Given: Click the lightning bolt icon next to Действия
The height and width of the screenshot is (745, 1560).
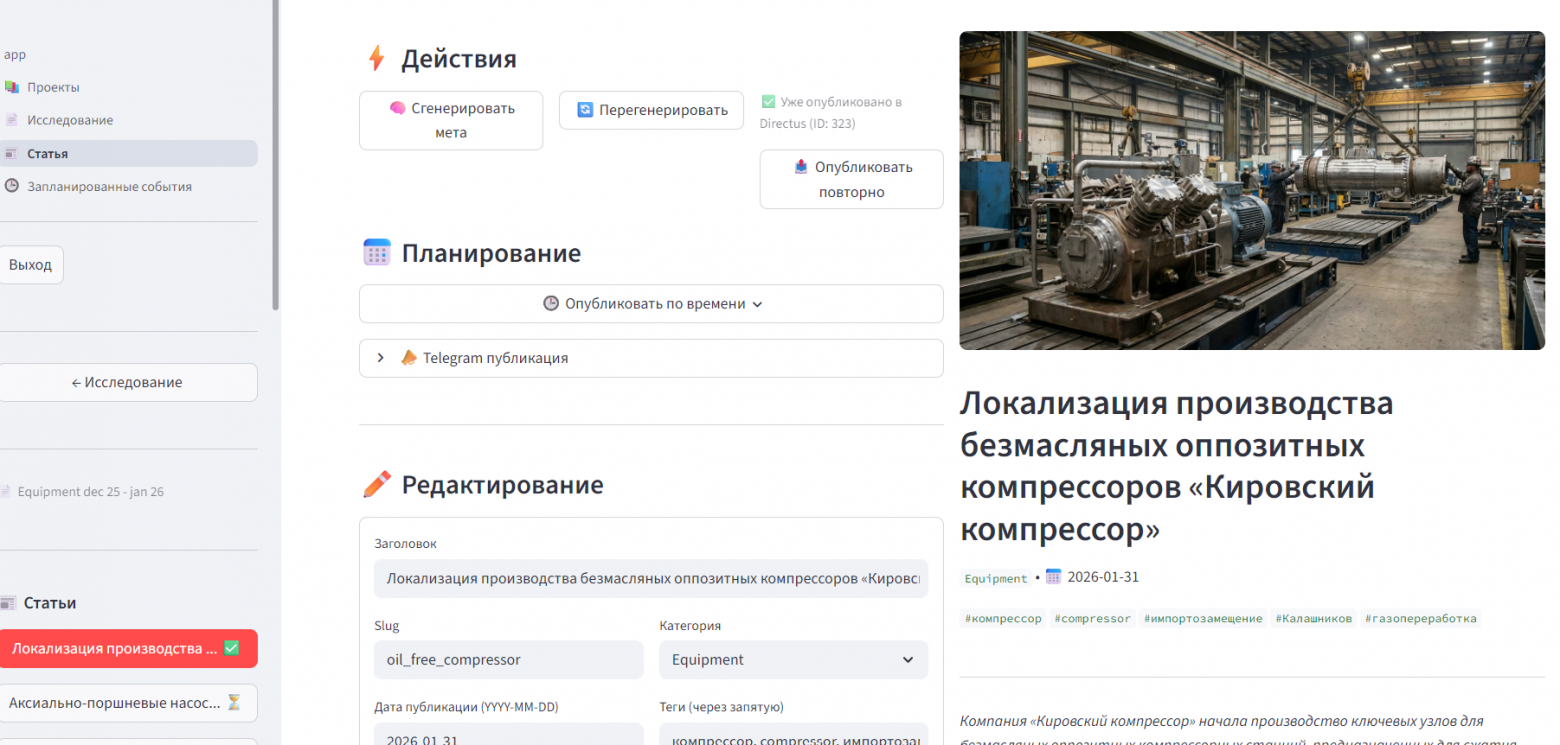Looking at the screenshot, I should (x=375, y=58).
